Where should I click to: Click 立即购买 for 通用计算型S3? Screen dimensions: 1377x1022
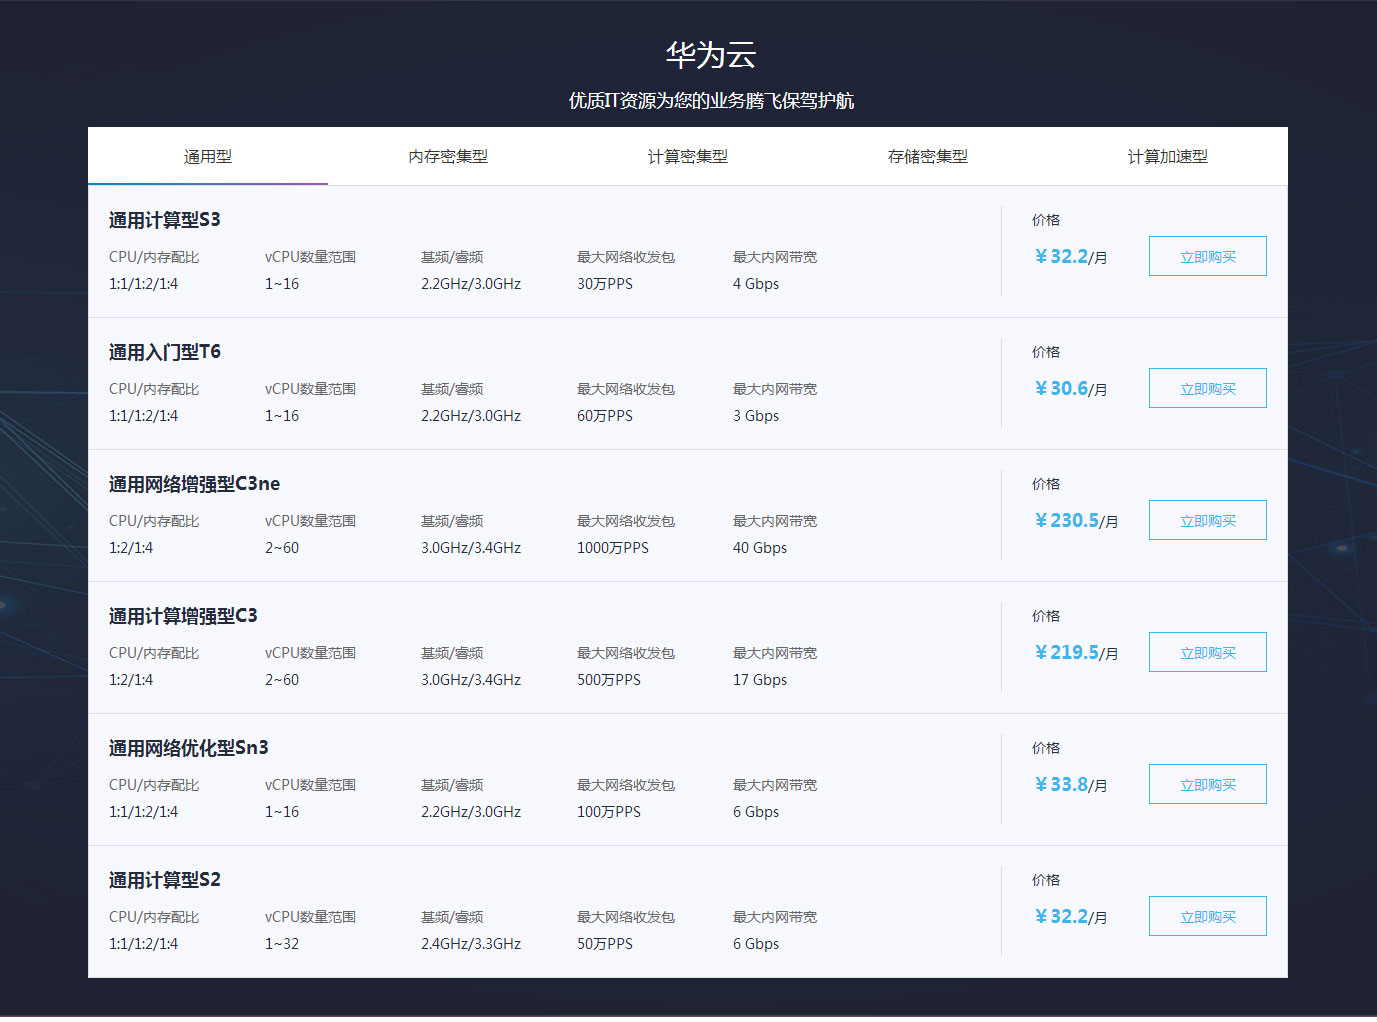(x=1208, y=256)
